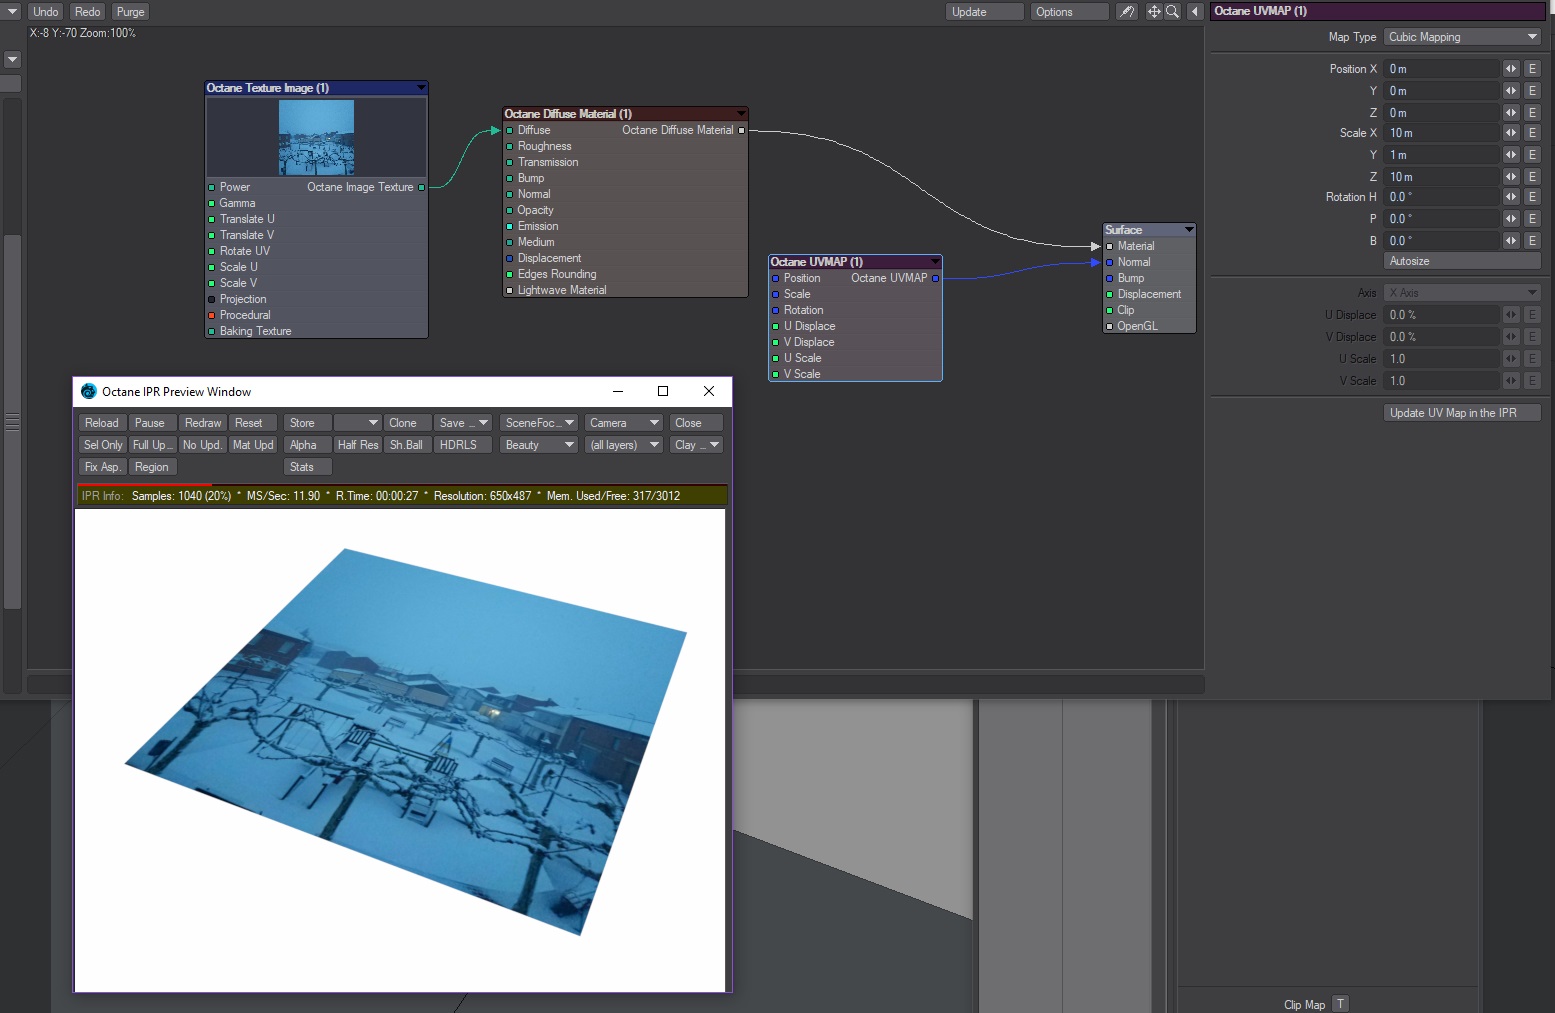Click the Emission socket on Octane Diffuse Material
The height and width of the screenshot is (1013, 1555).
coord(509,226)
